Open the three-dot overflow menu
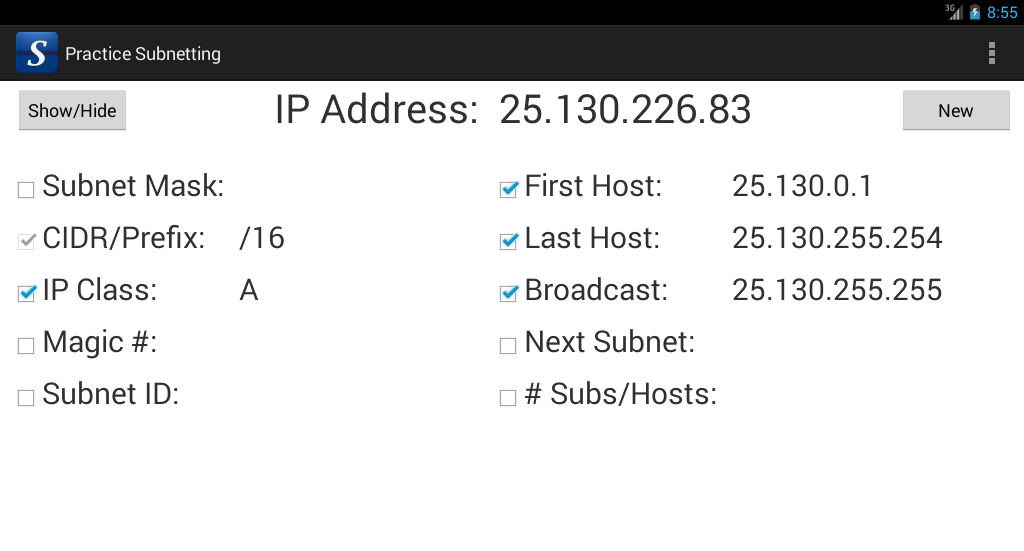Screen dimensions: 1024x551 click(991, 53)
